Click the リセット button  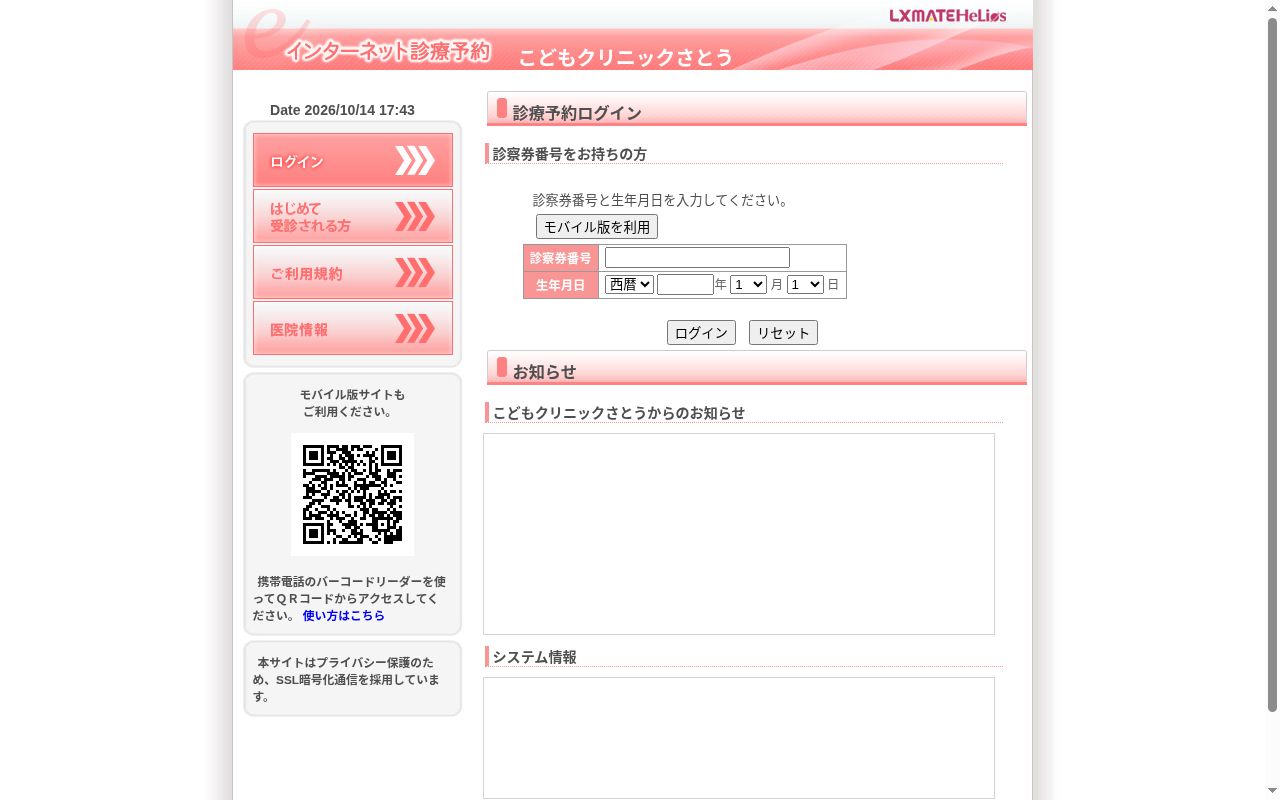[x=783, y=333]
